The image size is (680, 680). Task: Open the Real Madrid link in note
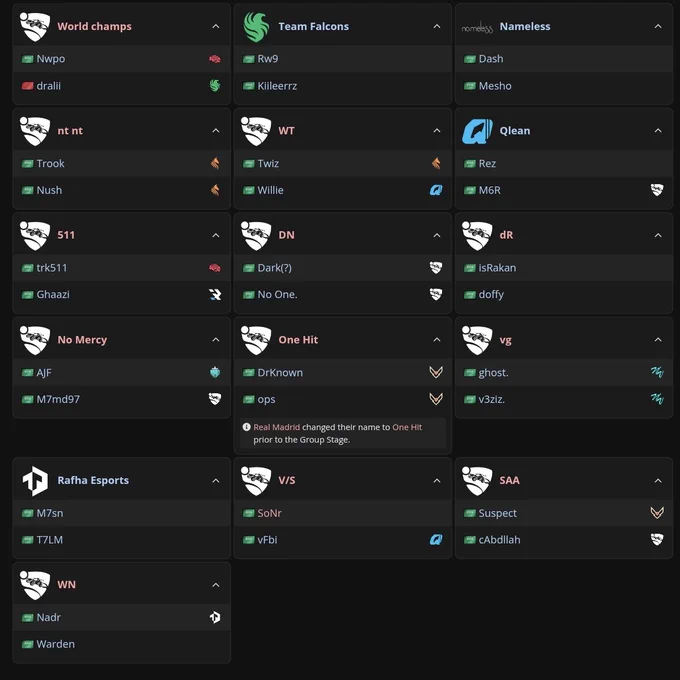point(276,427)
